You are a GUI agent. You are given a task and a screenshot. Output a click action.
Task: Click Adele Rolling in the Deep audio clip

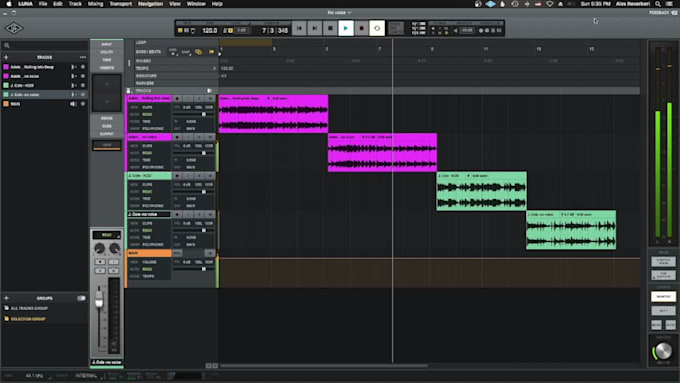point(273,114)
